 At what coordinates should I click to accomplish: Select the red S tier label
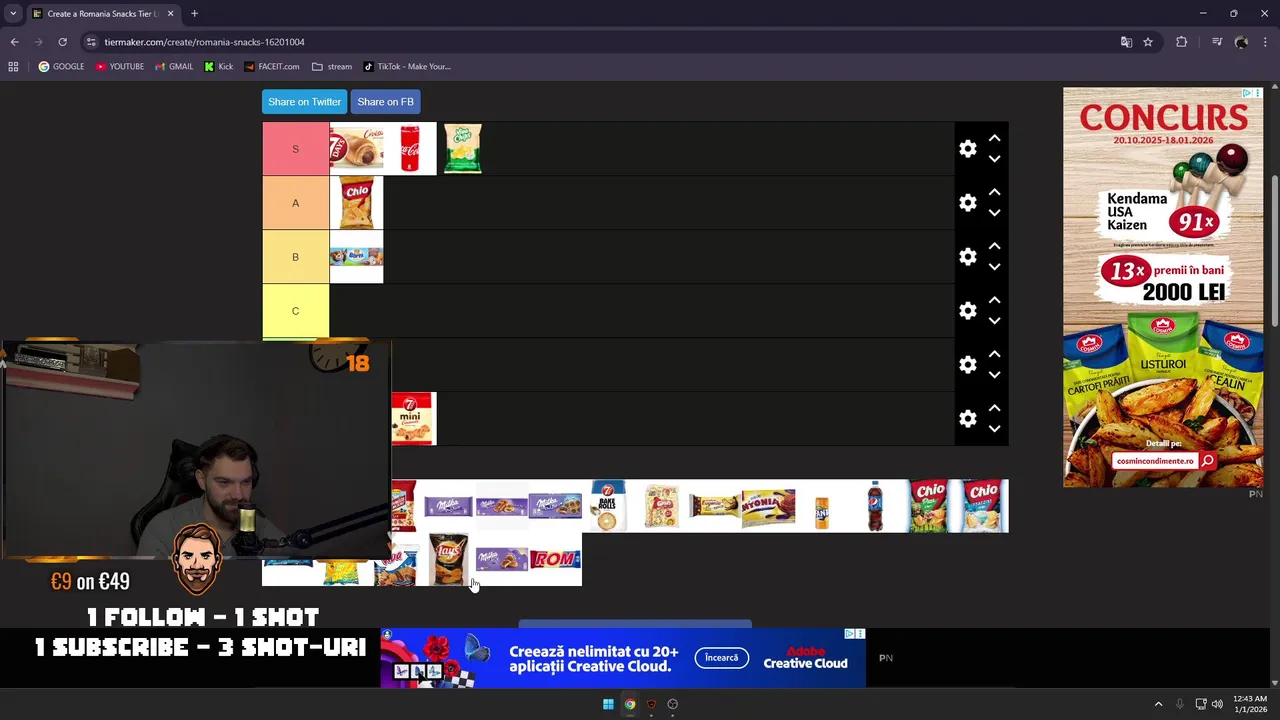pos(295,149)
